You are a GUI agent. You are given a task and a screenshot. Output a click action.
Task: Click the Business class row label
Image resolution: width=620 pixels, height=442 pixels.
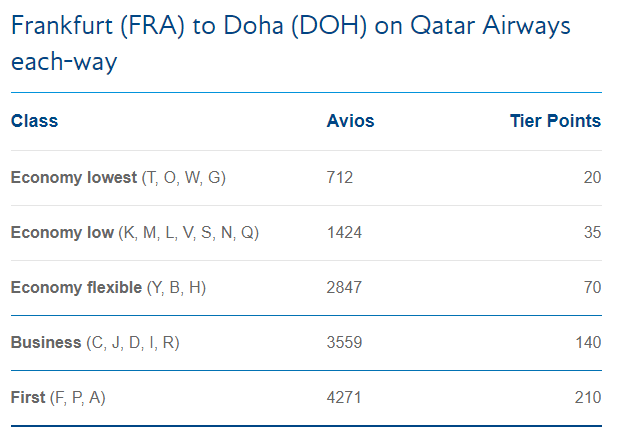tap(46, 343)
